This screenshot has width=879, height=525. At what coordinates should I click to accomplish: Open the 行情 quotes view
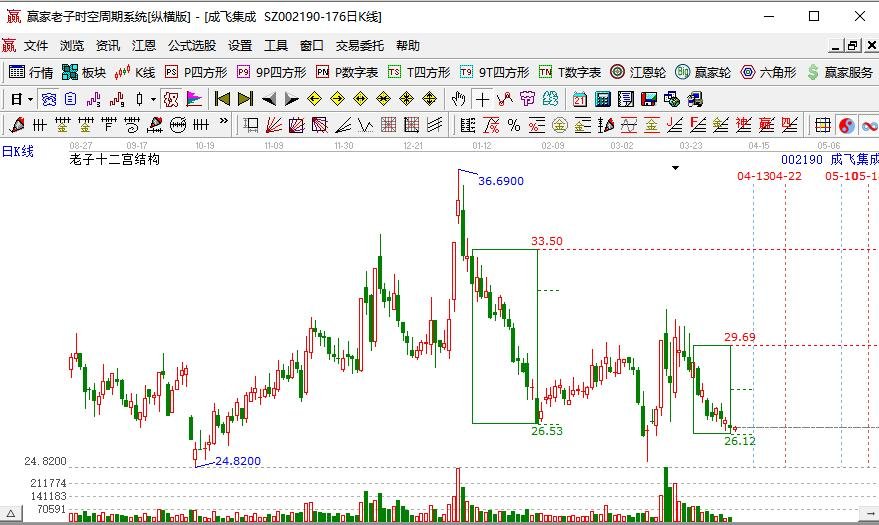click(x=31, y=72)
